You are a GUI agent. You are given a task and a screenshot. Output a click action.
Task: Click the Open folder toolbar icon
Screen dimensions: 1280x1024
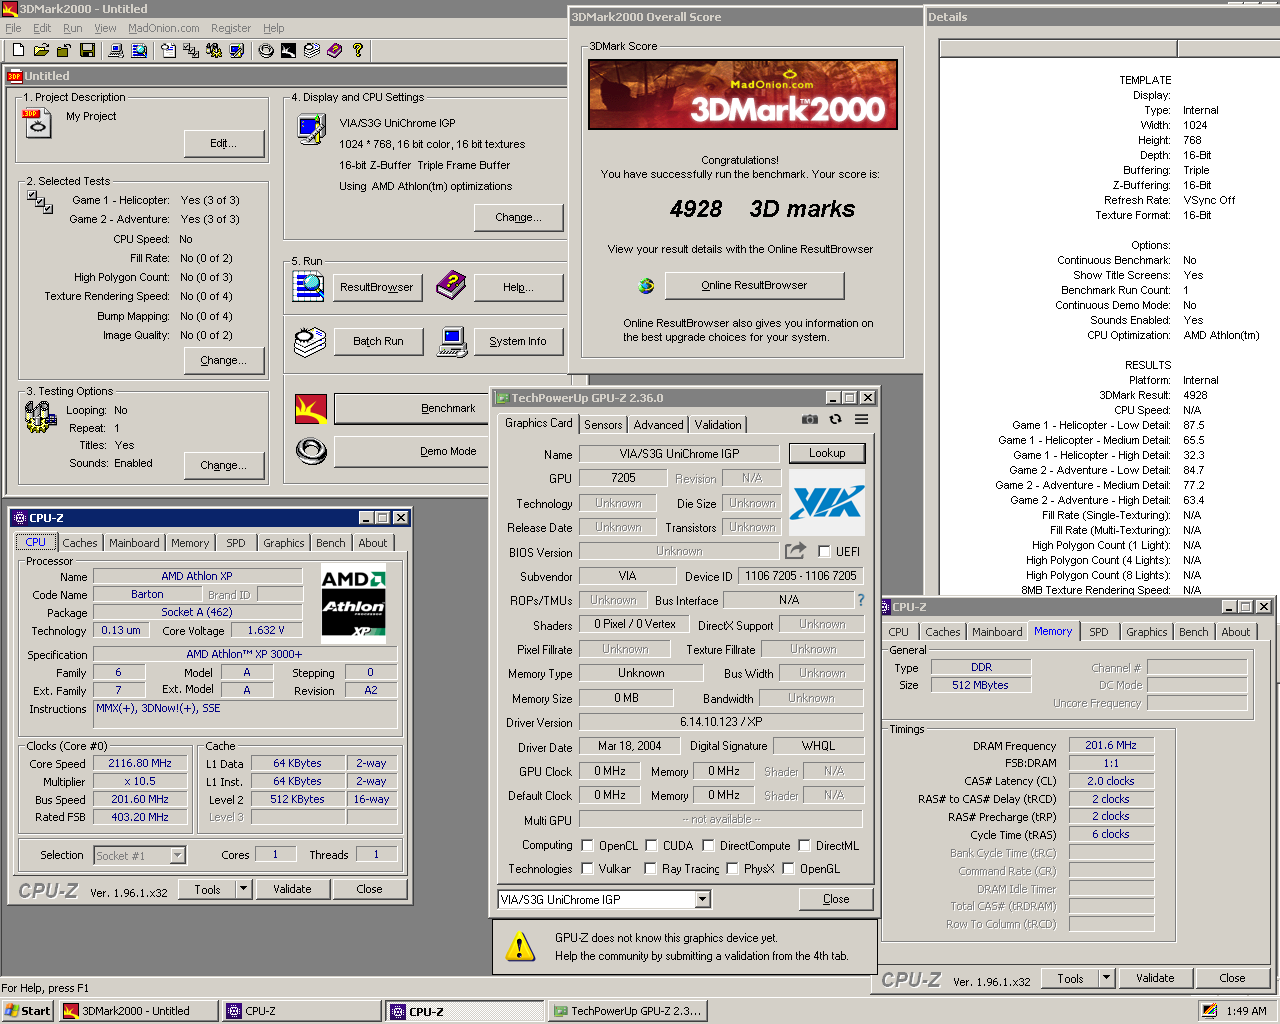pyautogui.click(x=41, y=50)
